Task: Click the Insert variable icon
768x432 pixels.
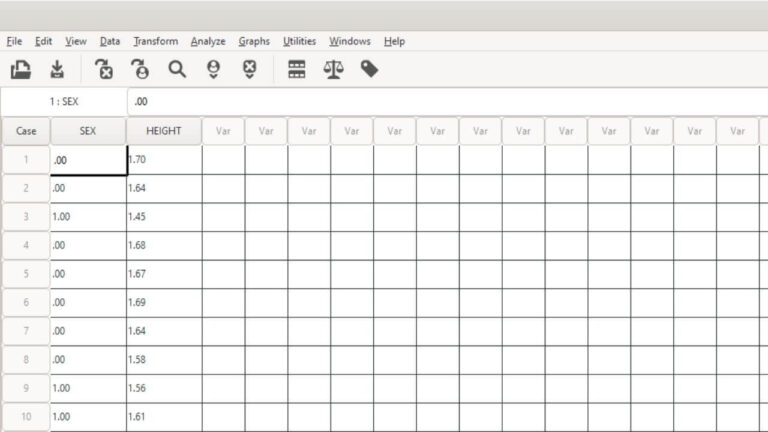Action: 249,70
